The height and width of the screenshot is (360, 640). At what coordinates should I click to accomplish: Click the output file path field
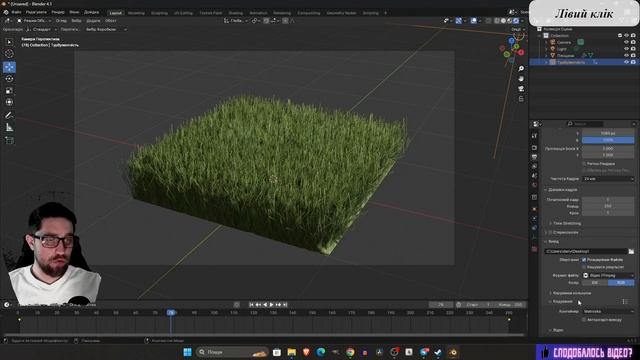pyautogui.click(x=586, y=251)
